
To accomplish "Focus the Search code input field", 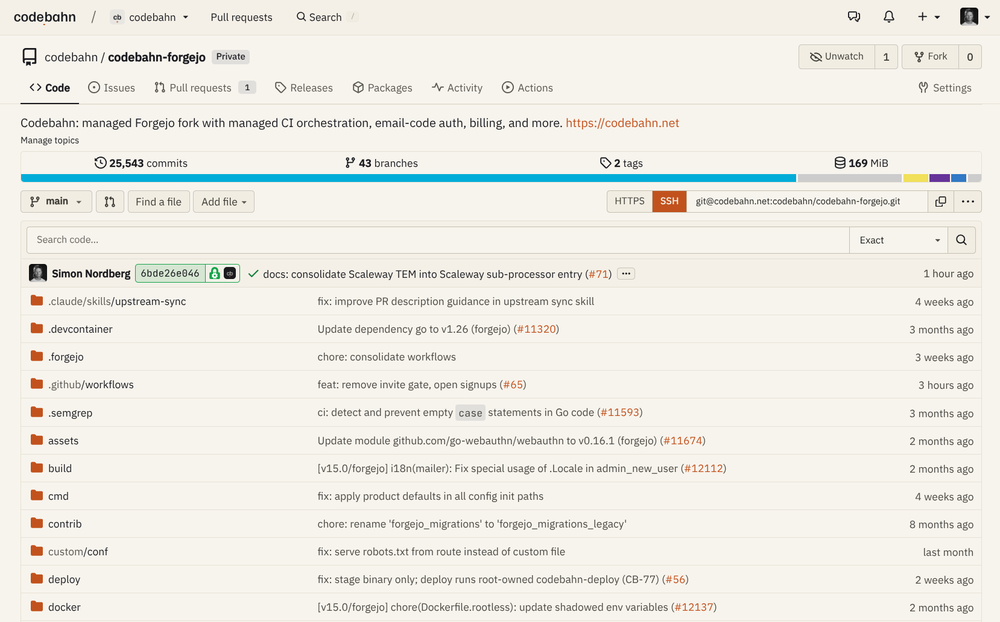I will click(x=438, y=240).
